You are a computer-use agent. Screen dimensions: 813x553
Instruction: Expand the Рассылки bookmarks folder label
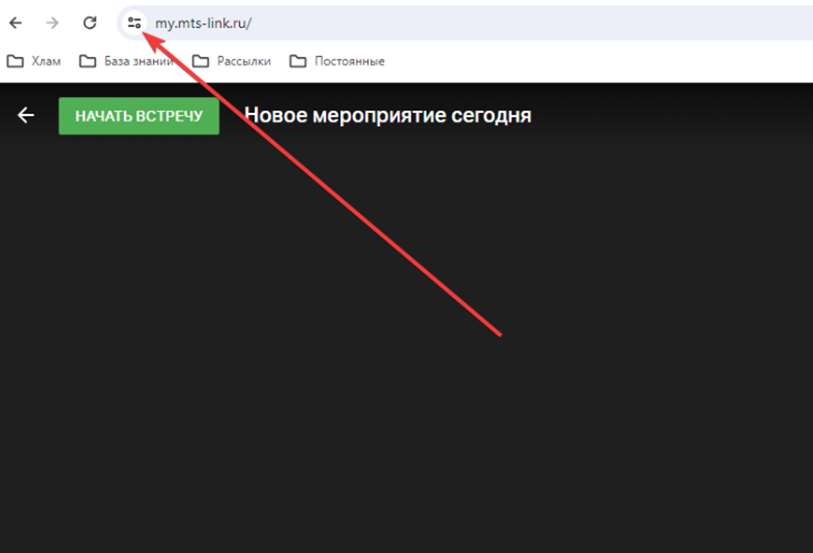click(x=243, y=61)
